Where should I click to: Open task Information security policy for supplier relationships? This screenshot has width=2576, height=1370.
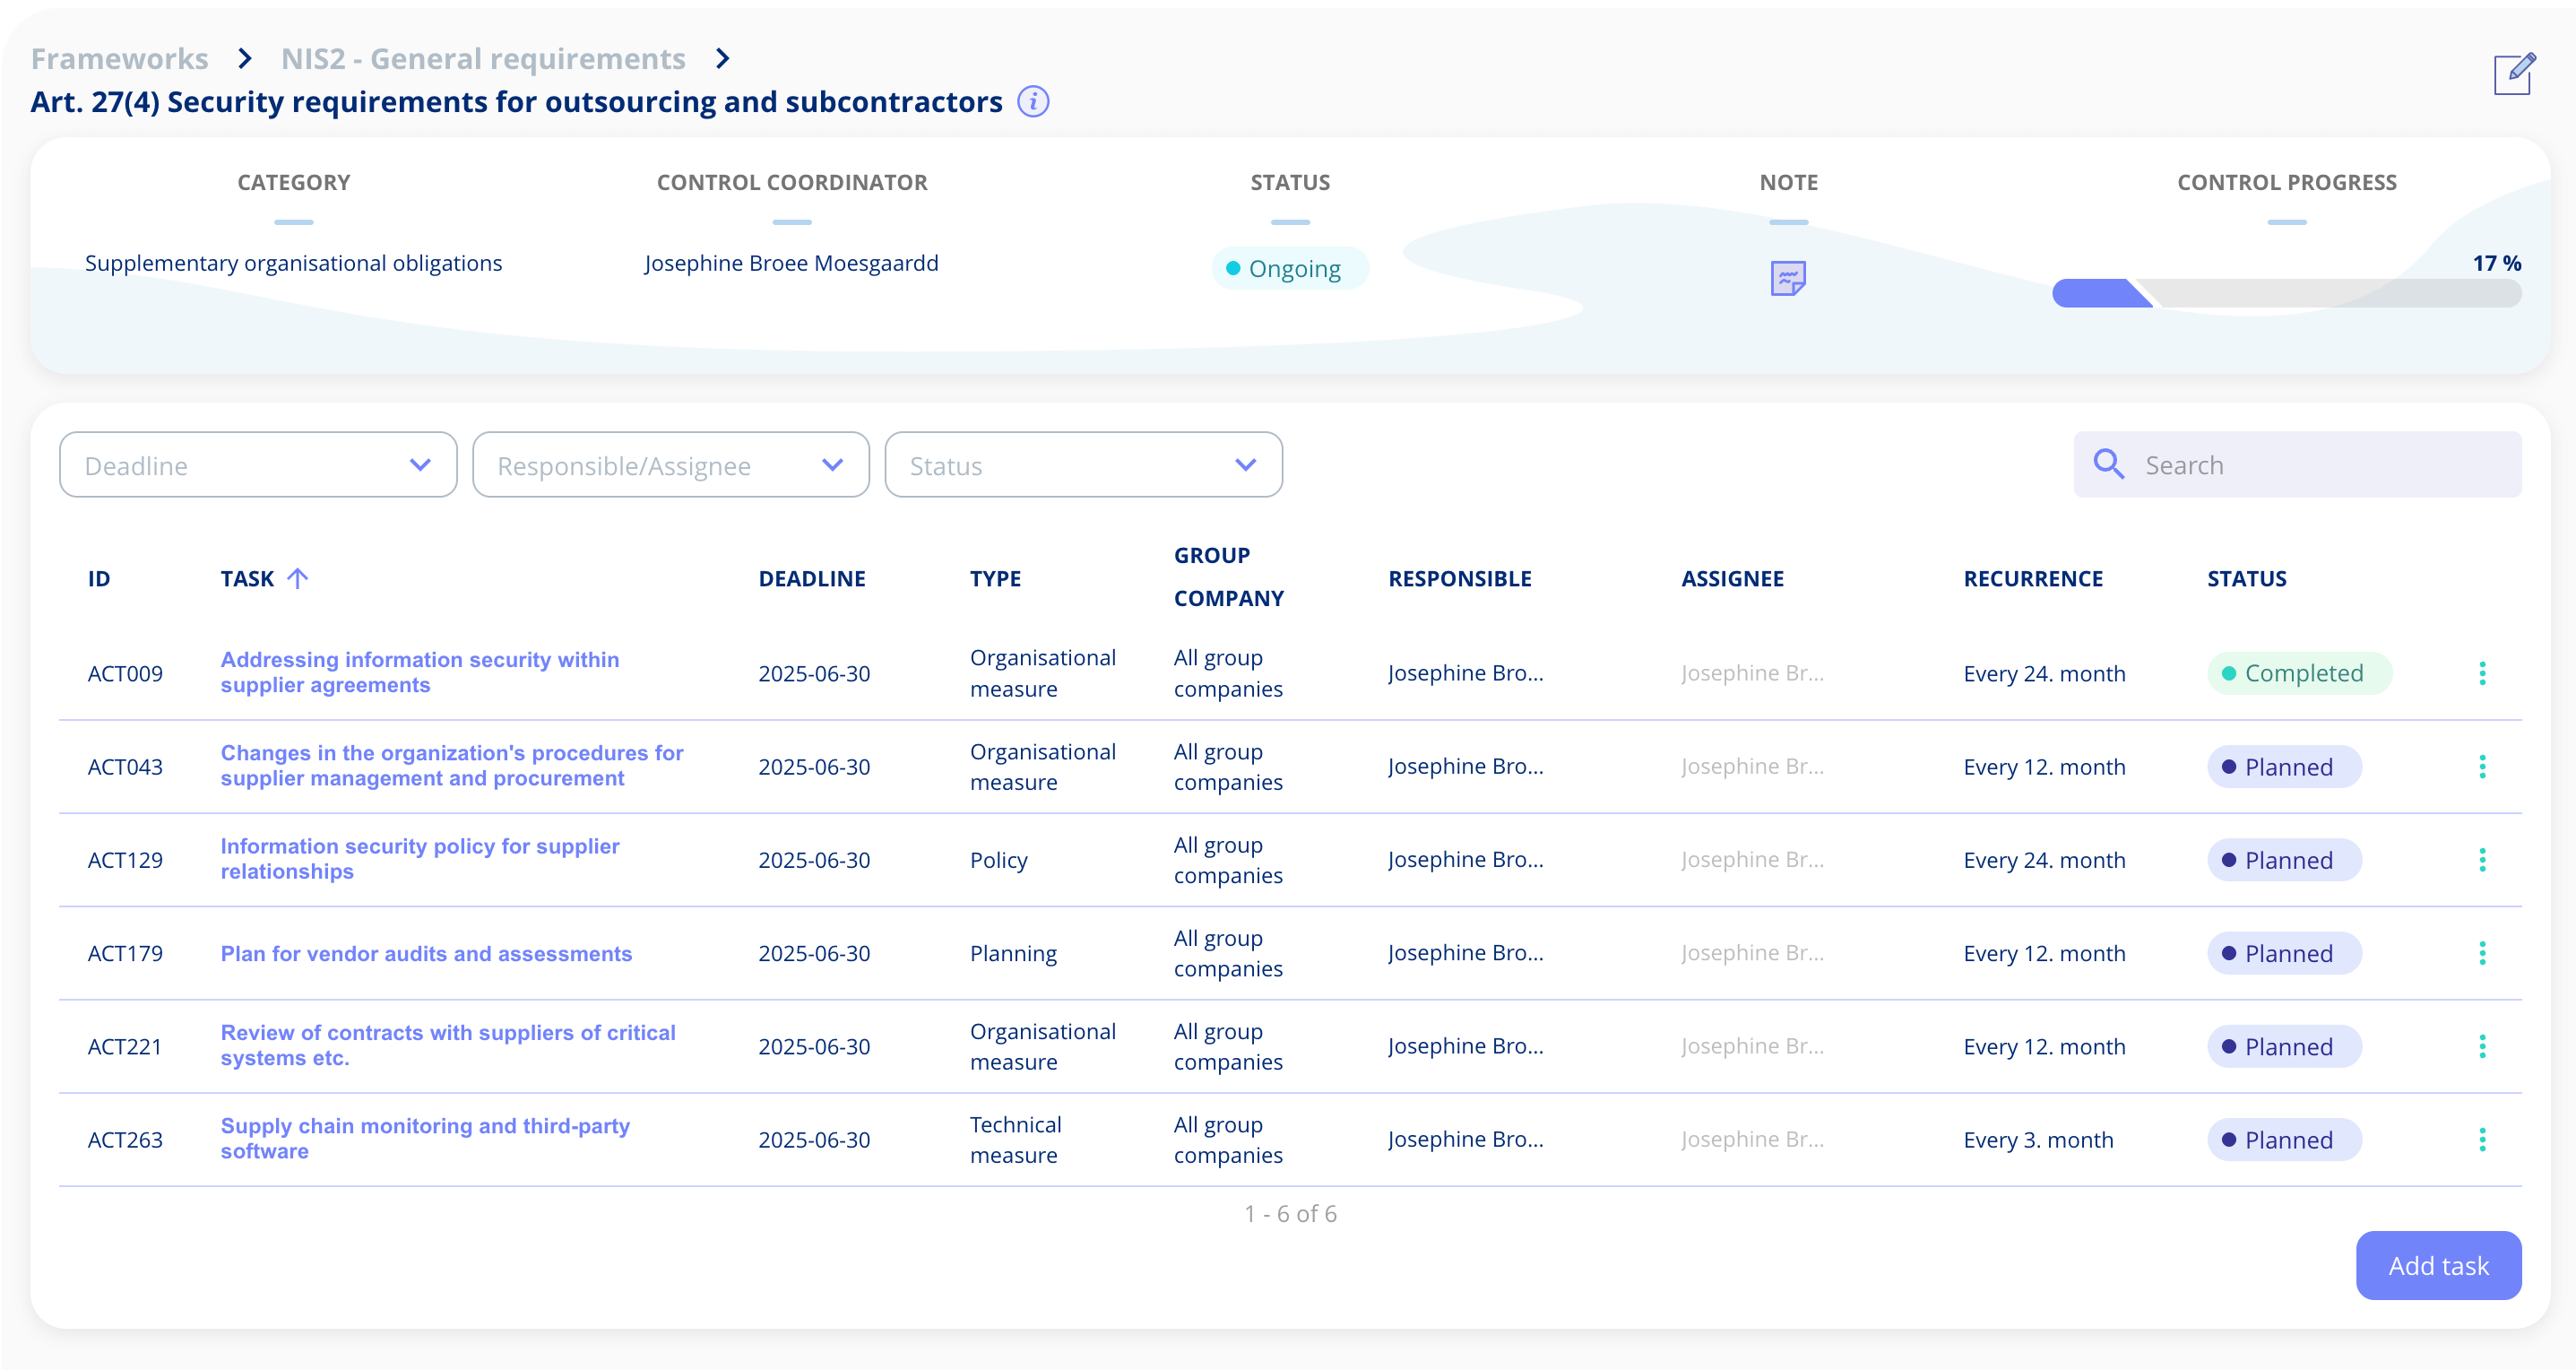point(420,859)
